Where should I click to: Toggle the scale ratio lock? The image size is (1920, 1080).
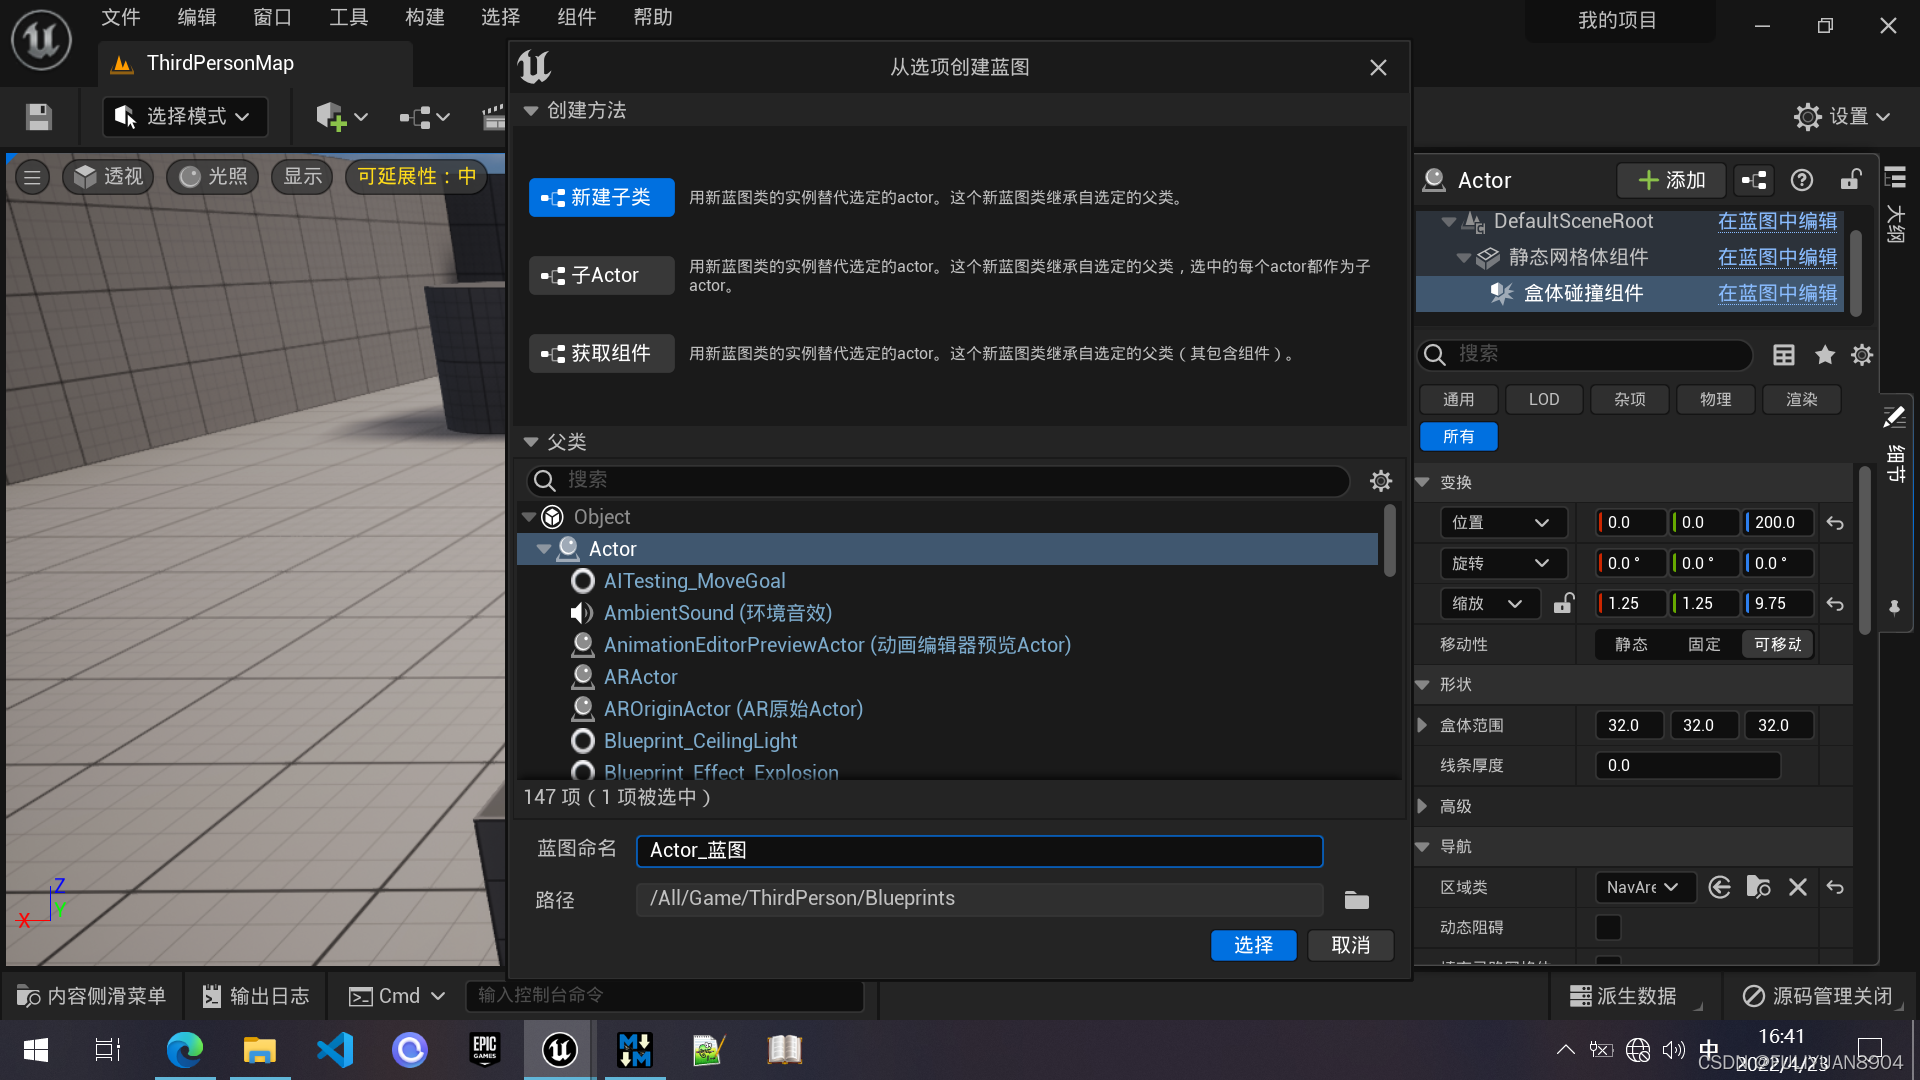[x=1564, y=604]
